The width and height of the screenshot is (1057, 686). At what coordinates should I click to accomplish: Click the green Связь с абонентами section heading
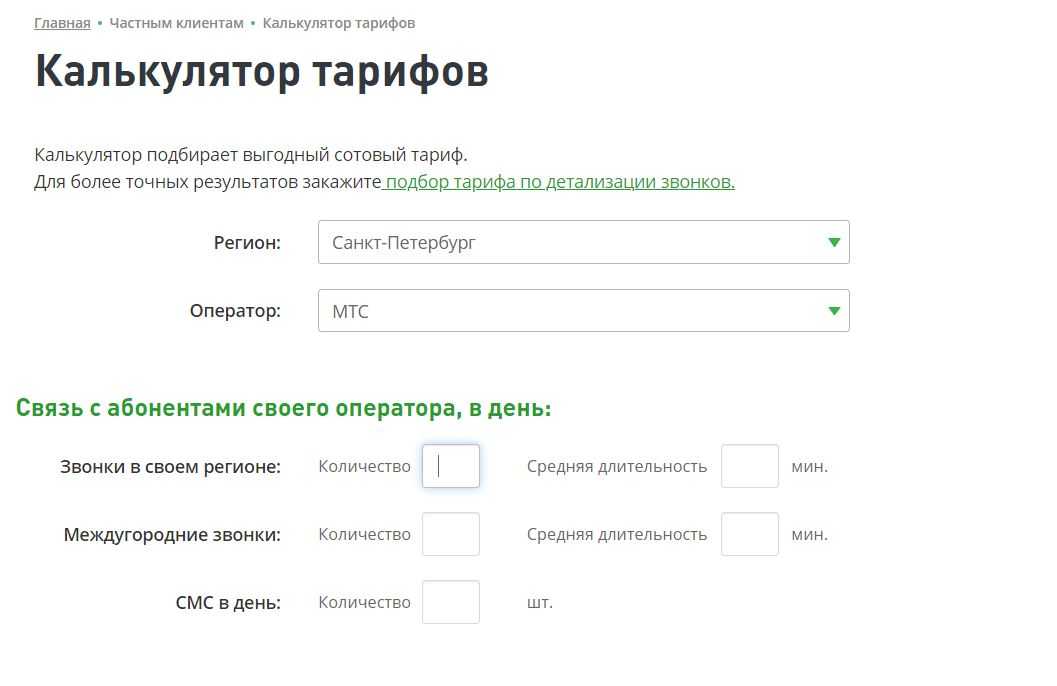(283, 409)
